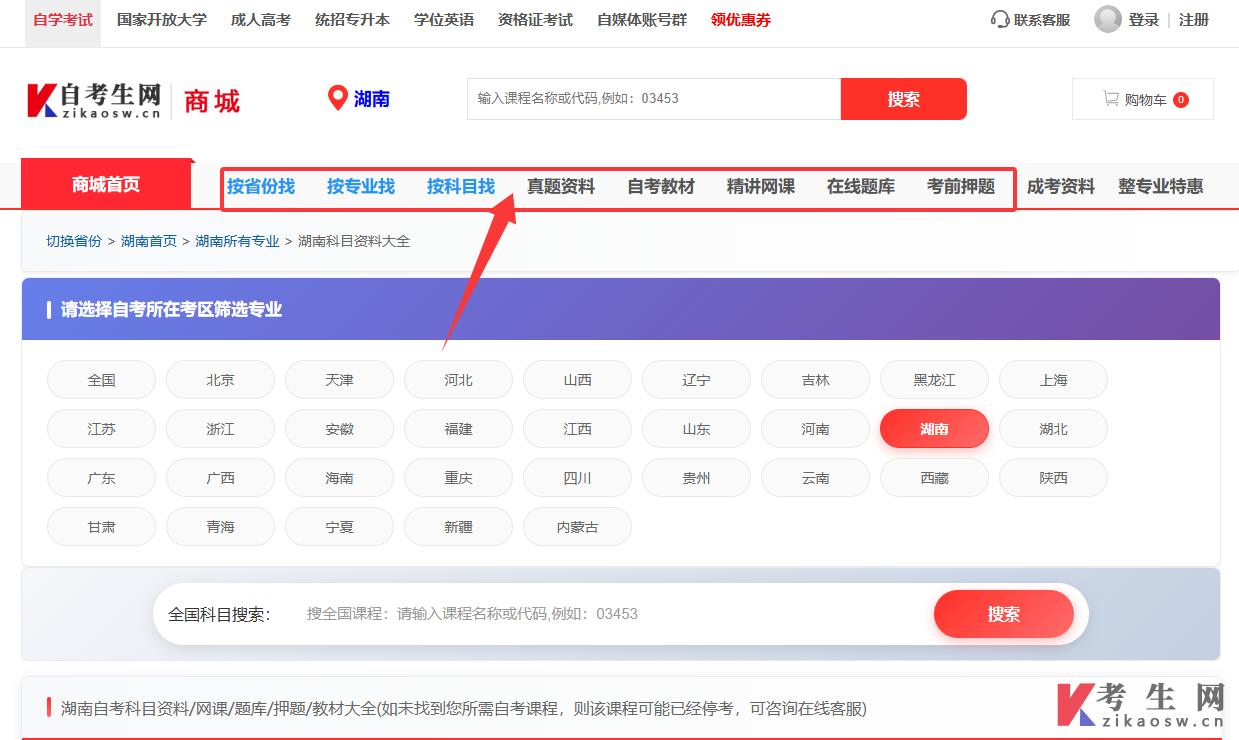The width and height of the screenshot is (1239, 740).
Task: Select the 天津 region button
Action: point(339,380)
